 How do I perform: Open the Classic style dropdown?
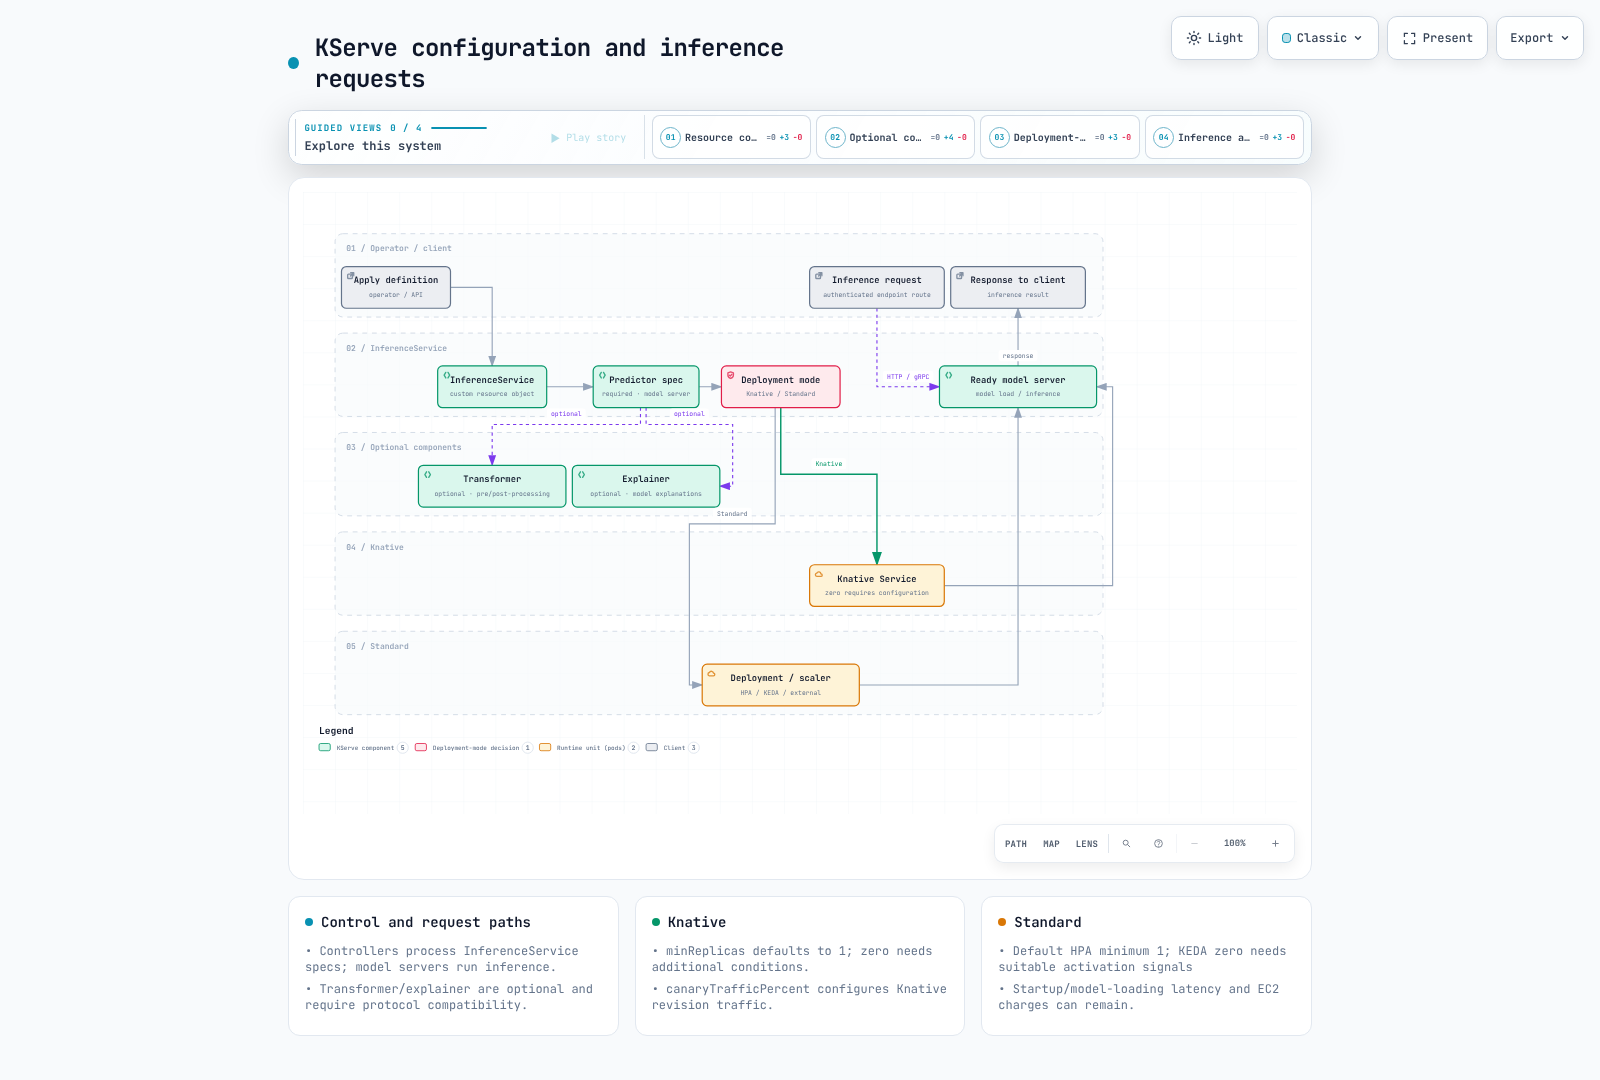1322,38
